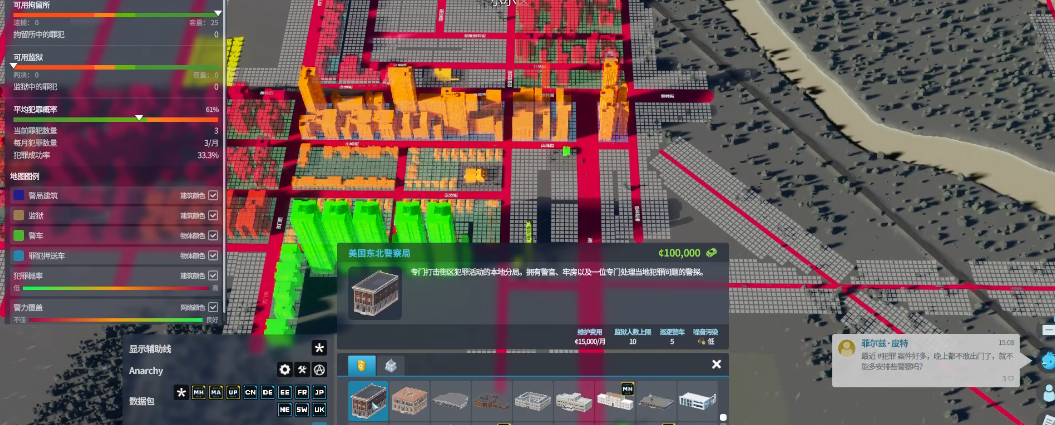Filter by the MH pack in 数据包 row
Screen dimensions: 1055x425
tap(198, 393)
